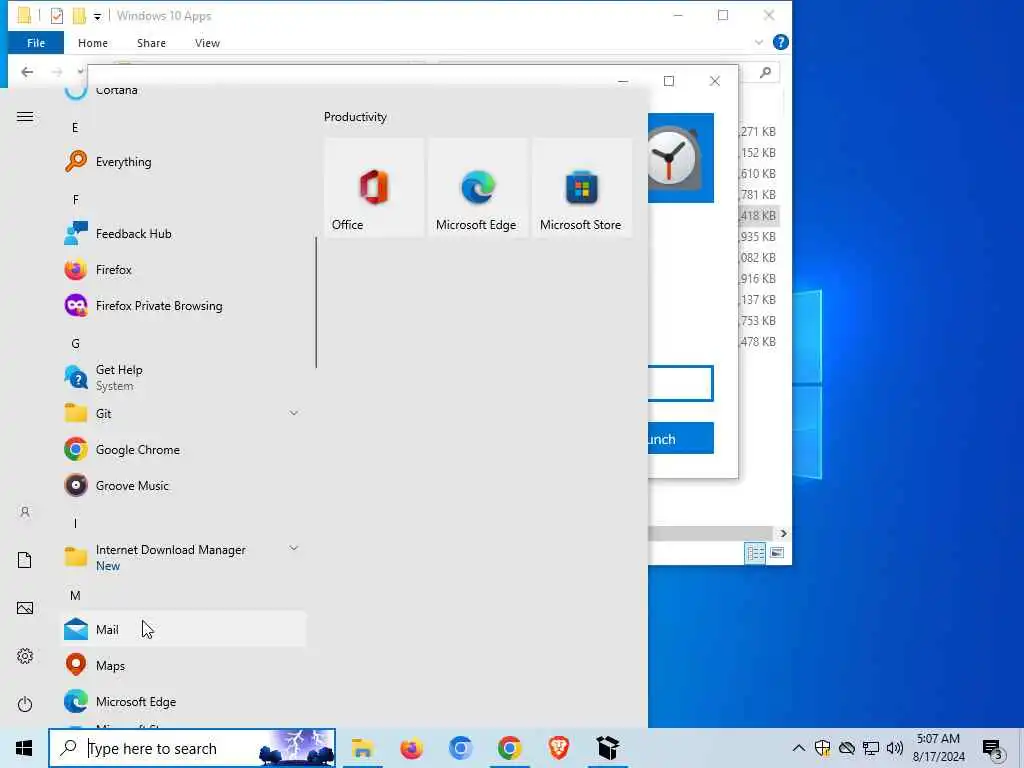The width and height of the screenshot is (1024, 768).
Task: Click the clock app thumbnail in dialog
Action: [x=680, y=158]
